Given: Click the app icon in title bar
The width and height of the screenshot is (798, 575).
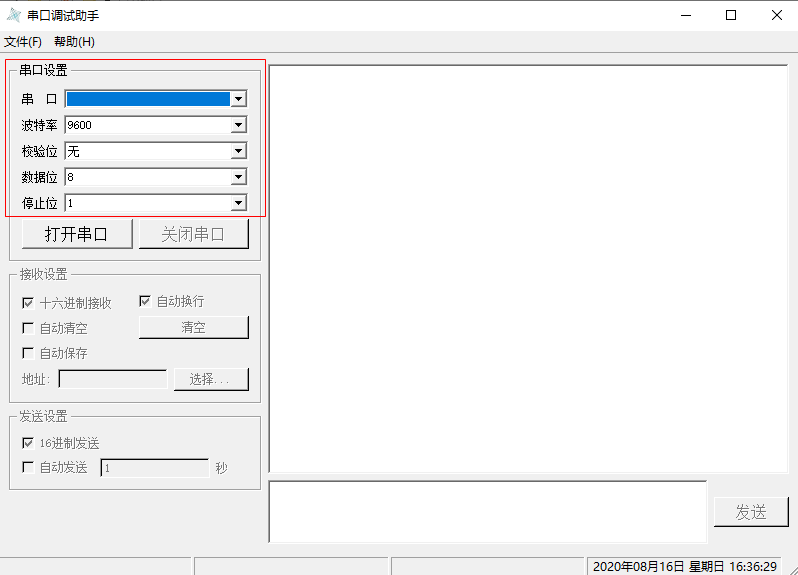Looking at the screenshot, I should [13, 15].
